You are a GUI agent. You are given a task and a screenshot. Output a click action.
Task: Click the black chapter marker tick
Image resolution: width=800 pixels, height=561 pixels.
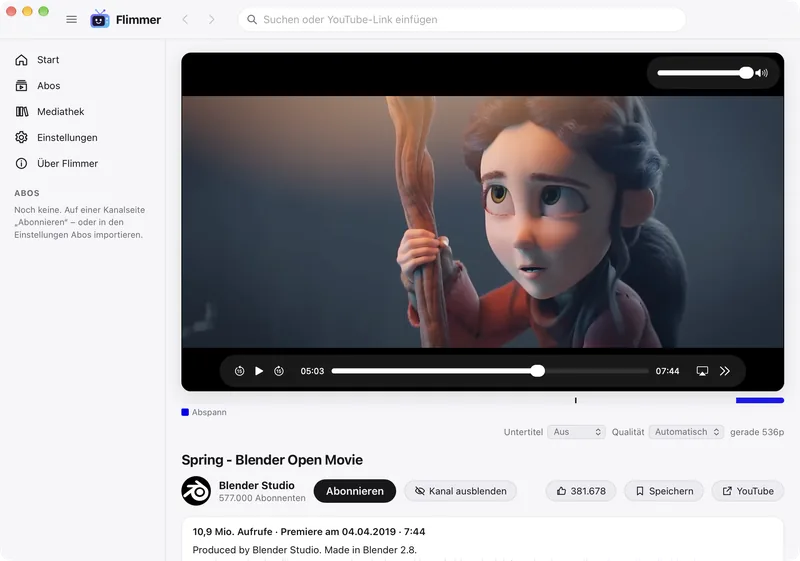coord(576,400)
